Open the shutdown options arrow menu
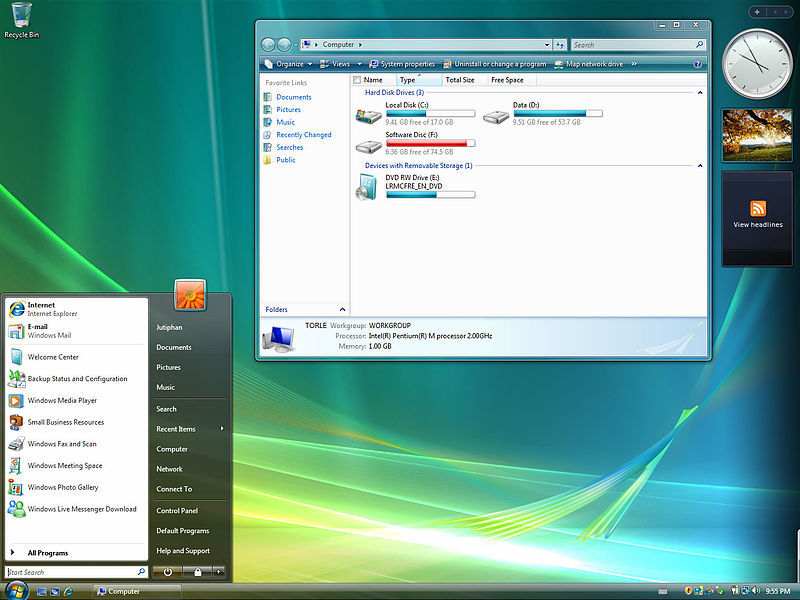800x600 pixels. pos(219,572)
